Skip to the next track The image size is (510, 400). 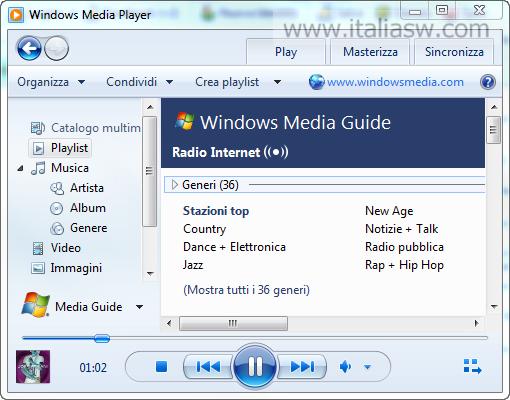coord(302,367)
